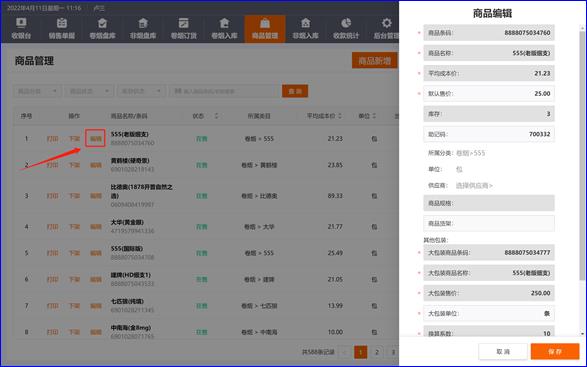Expand the 商品状态 filter dropdown
587x367 pixels.
pos(89,91)
